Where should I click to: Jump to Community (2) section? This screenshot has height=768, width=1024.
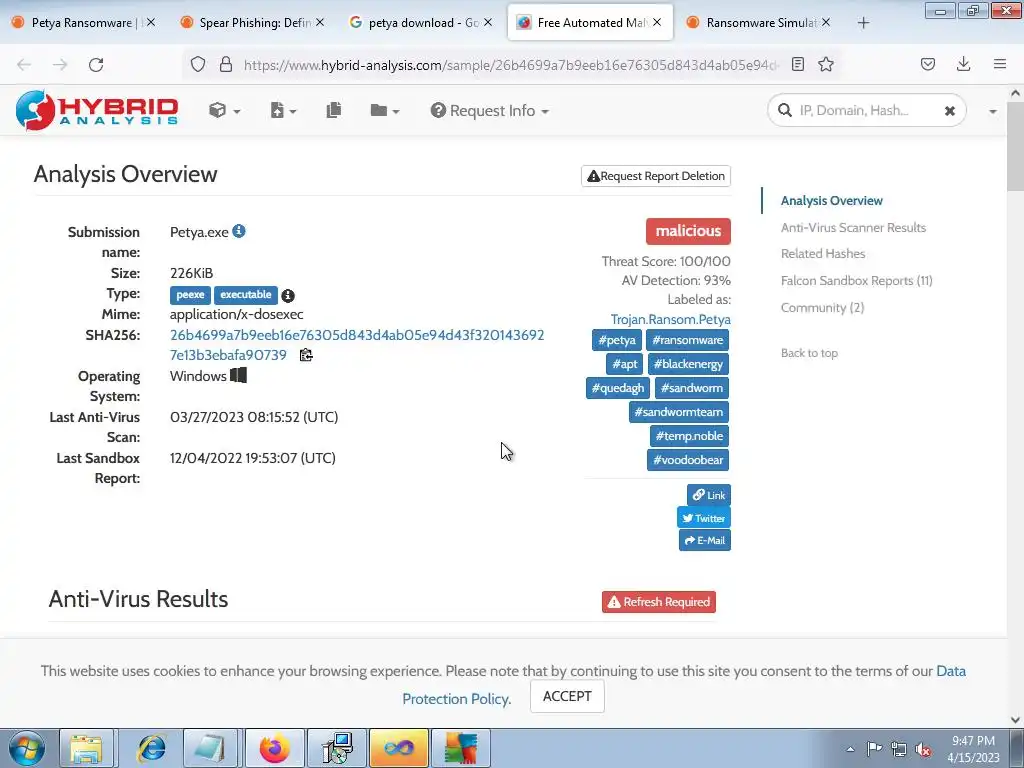click(x=822, y=308)
